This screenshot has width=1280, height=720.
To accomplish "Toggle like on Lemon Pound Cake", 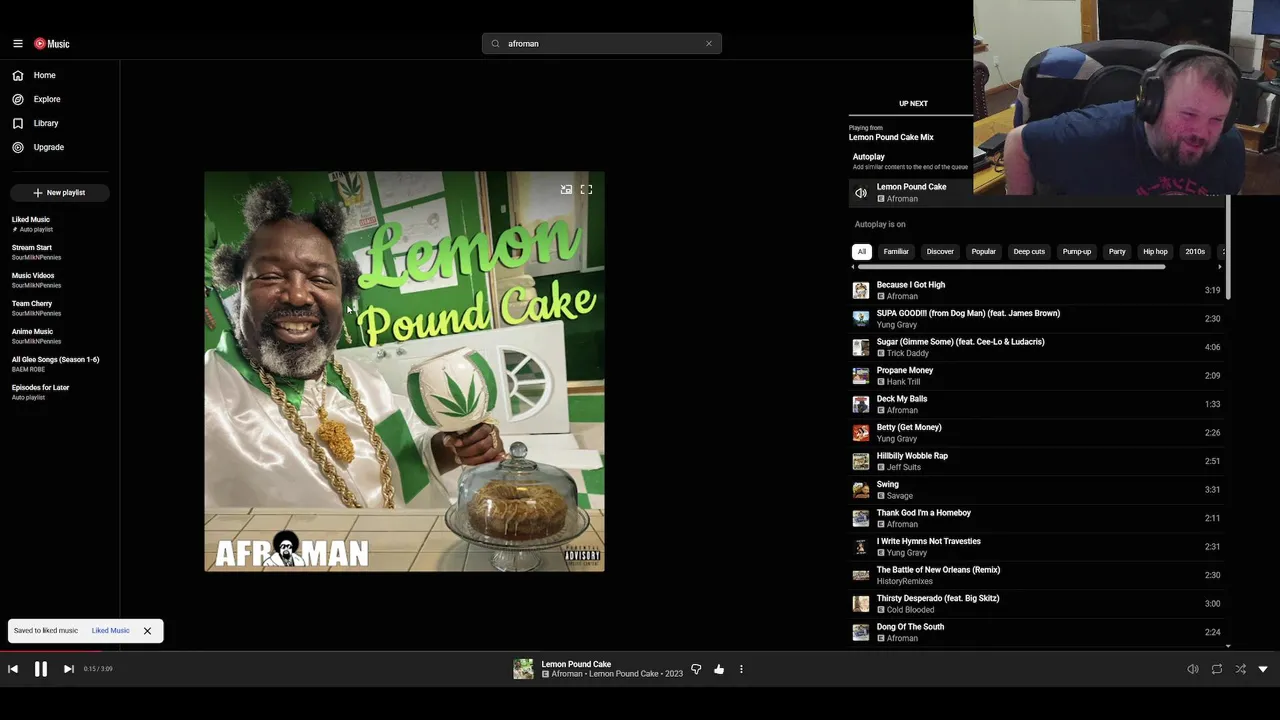I will (x=719, y=669).
